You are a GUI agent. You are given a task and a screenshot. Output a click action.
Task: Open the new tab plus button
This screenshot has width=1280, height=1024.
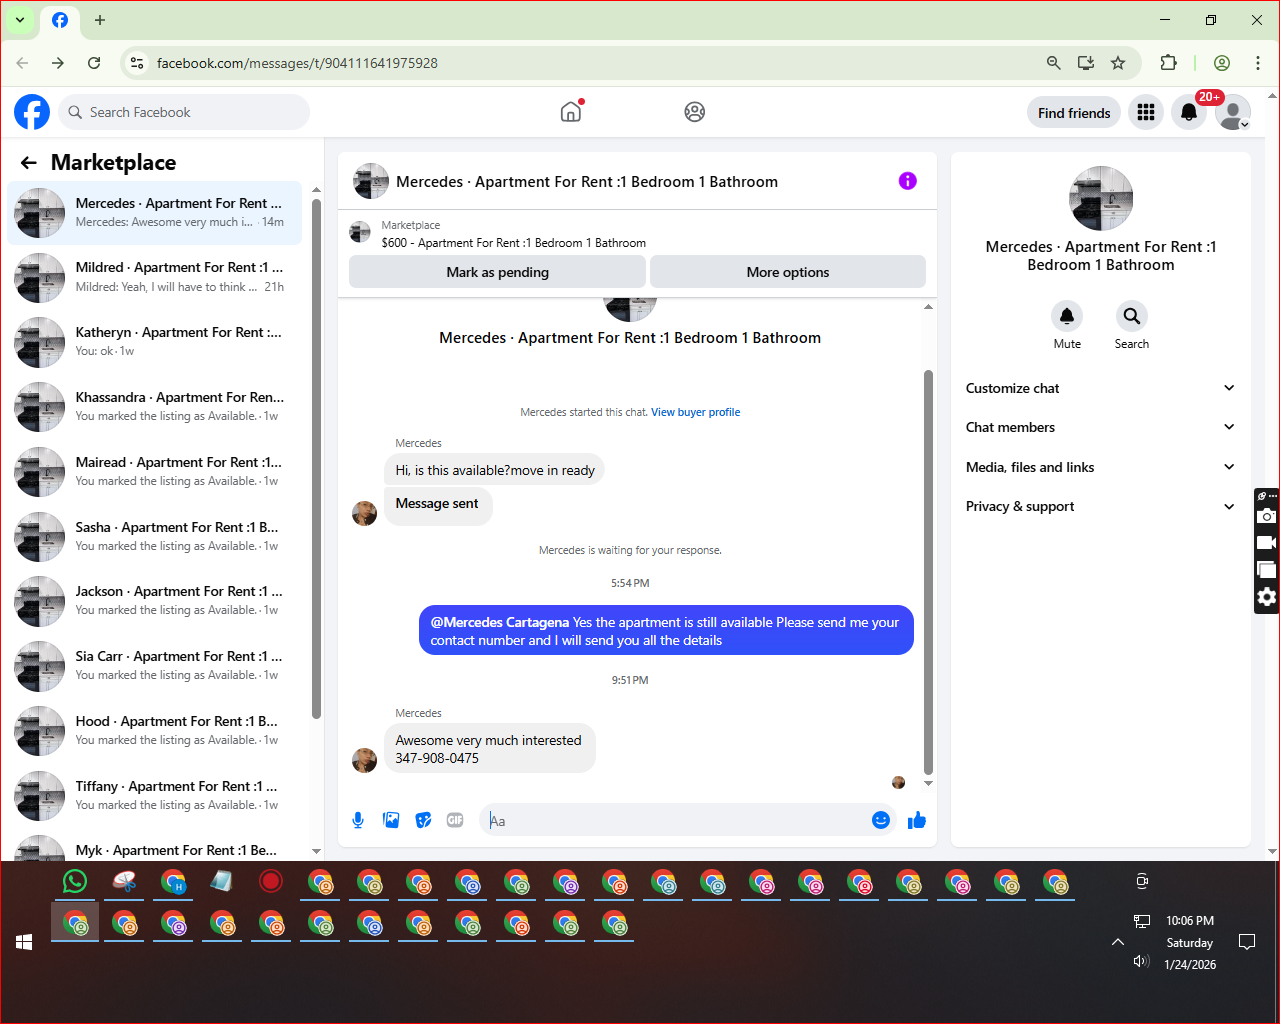coord(99,20)
